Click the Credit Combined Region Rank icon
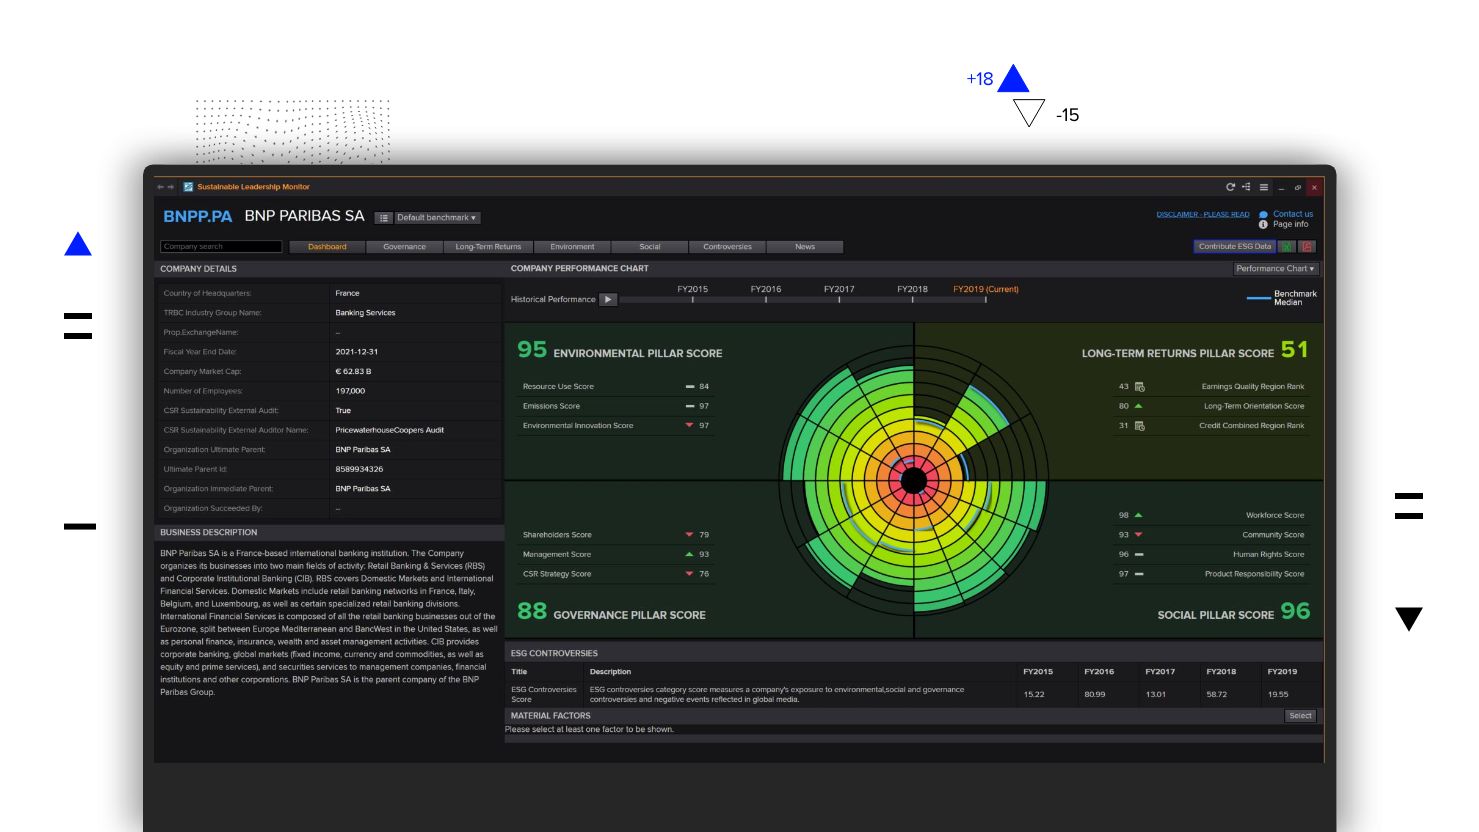The image size is (1479, 832). click(1139, 426)
